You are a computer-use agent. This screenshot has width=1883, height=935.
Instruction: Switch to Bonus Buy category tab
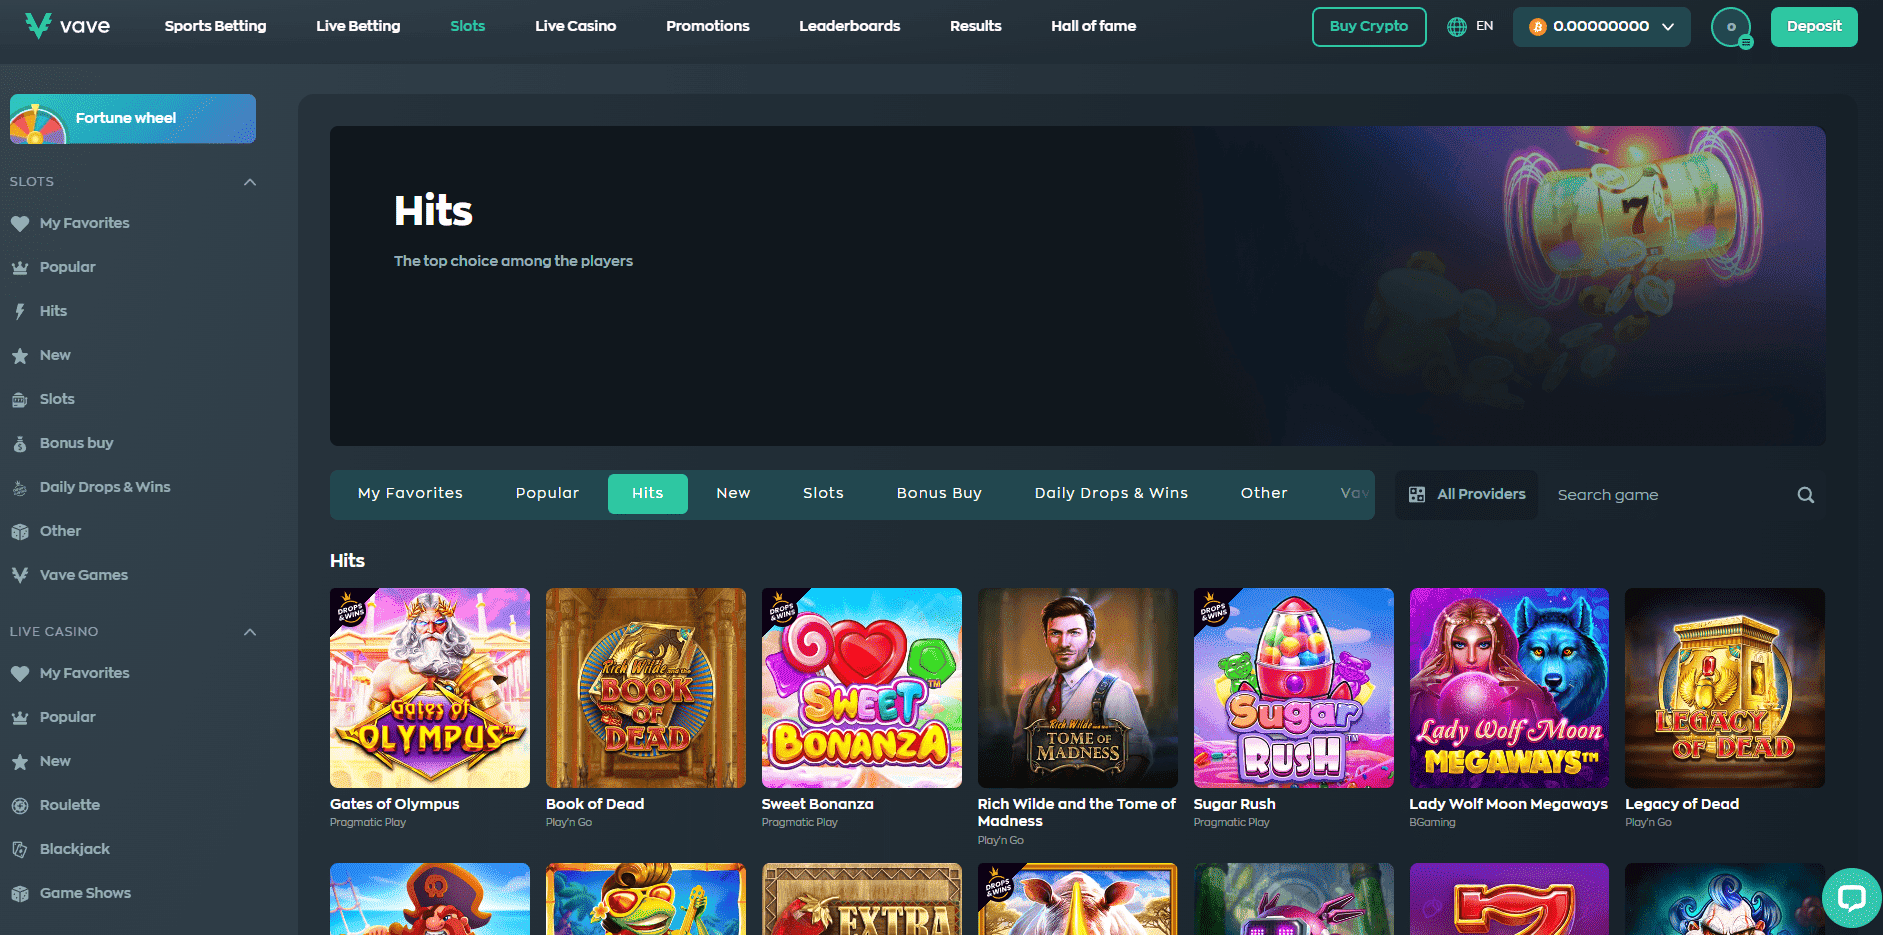939,494
